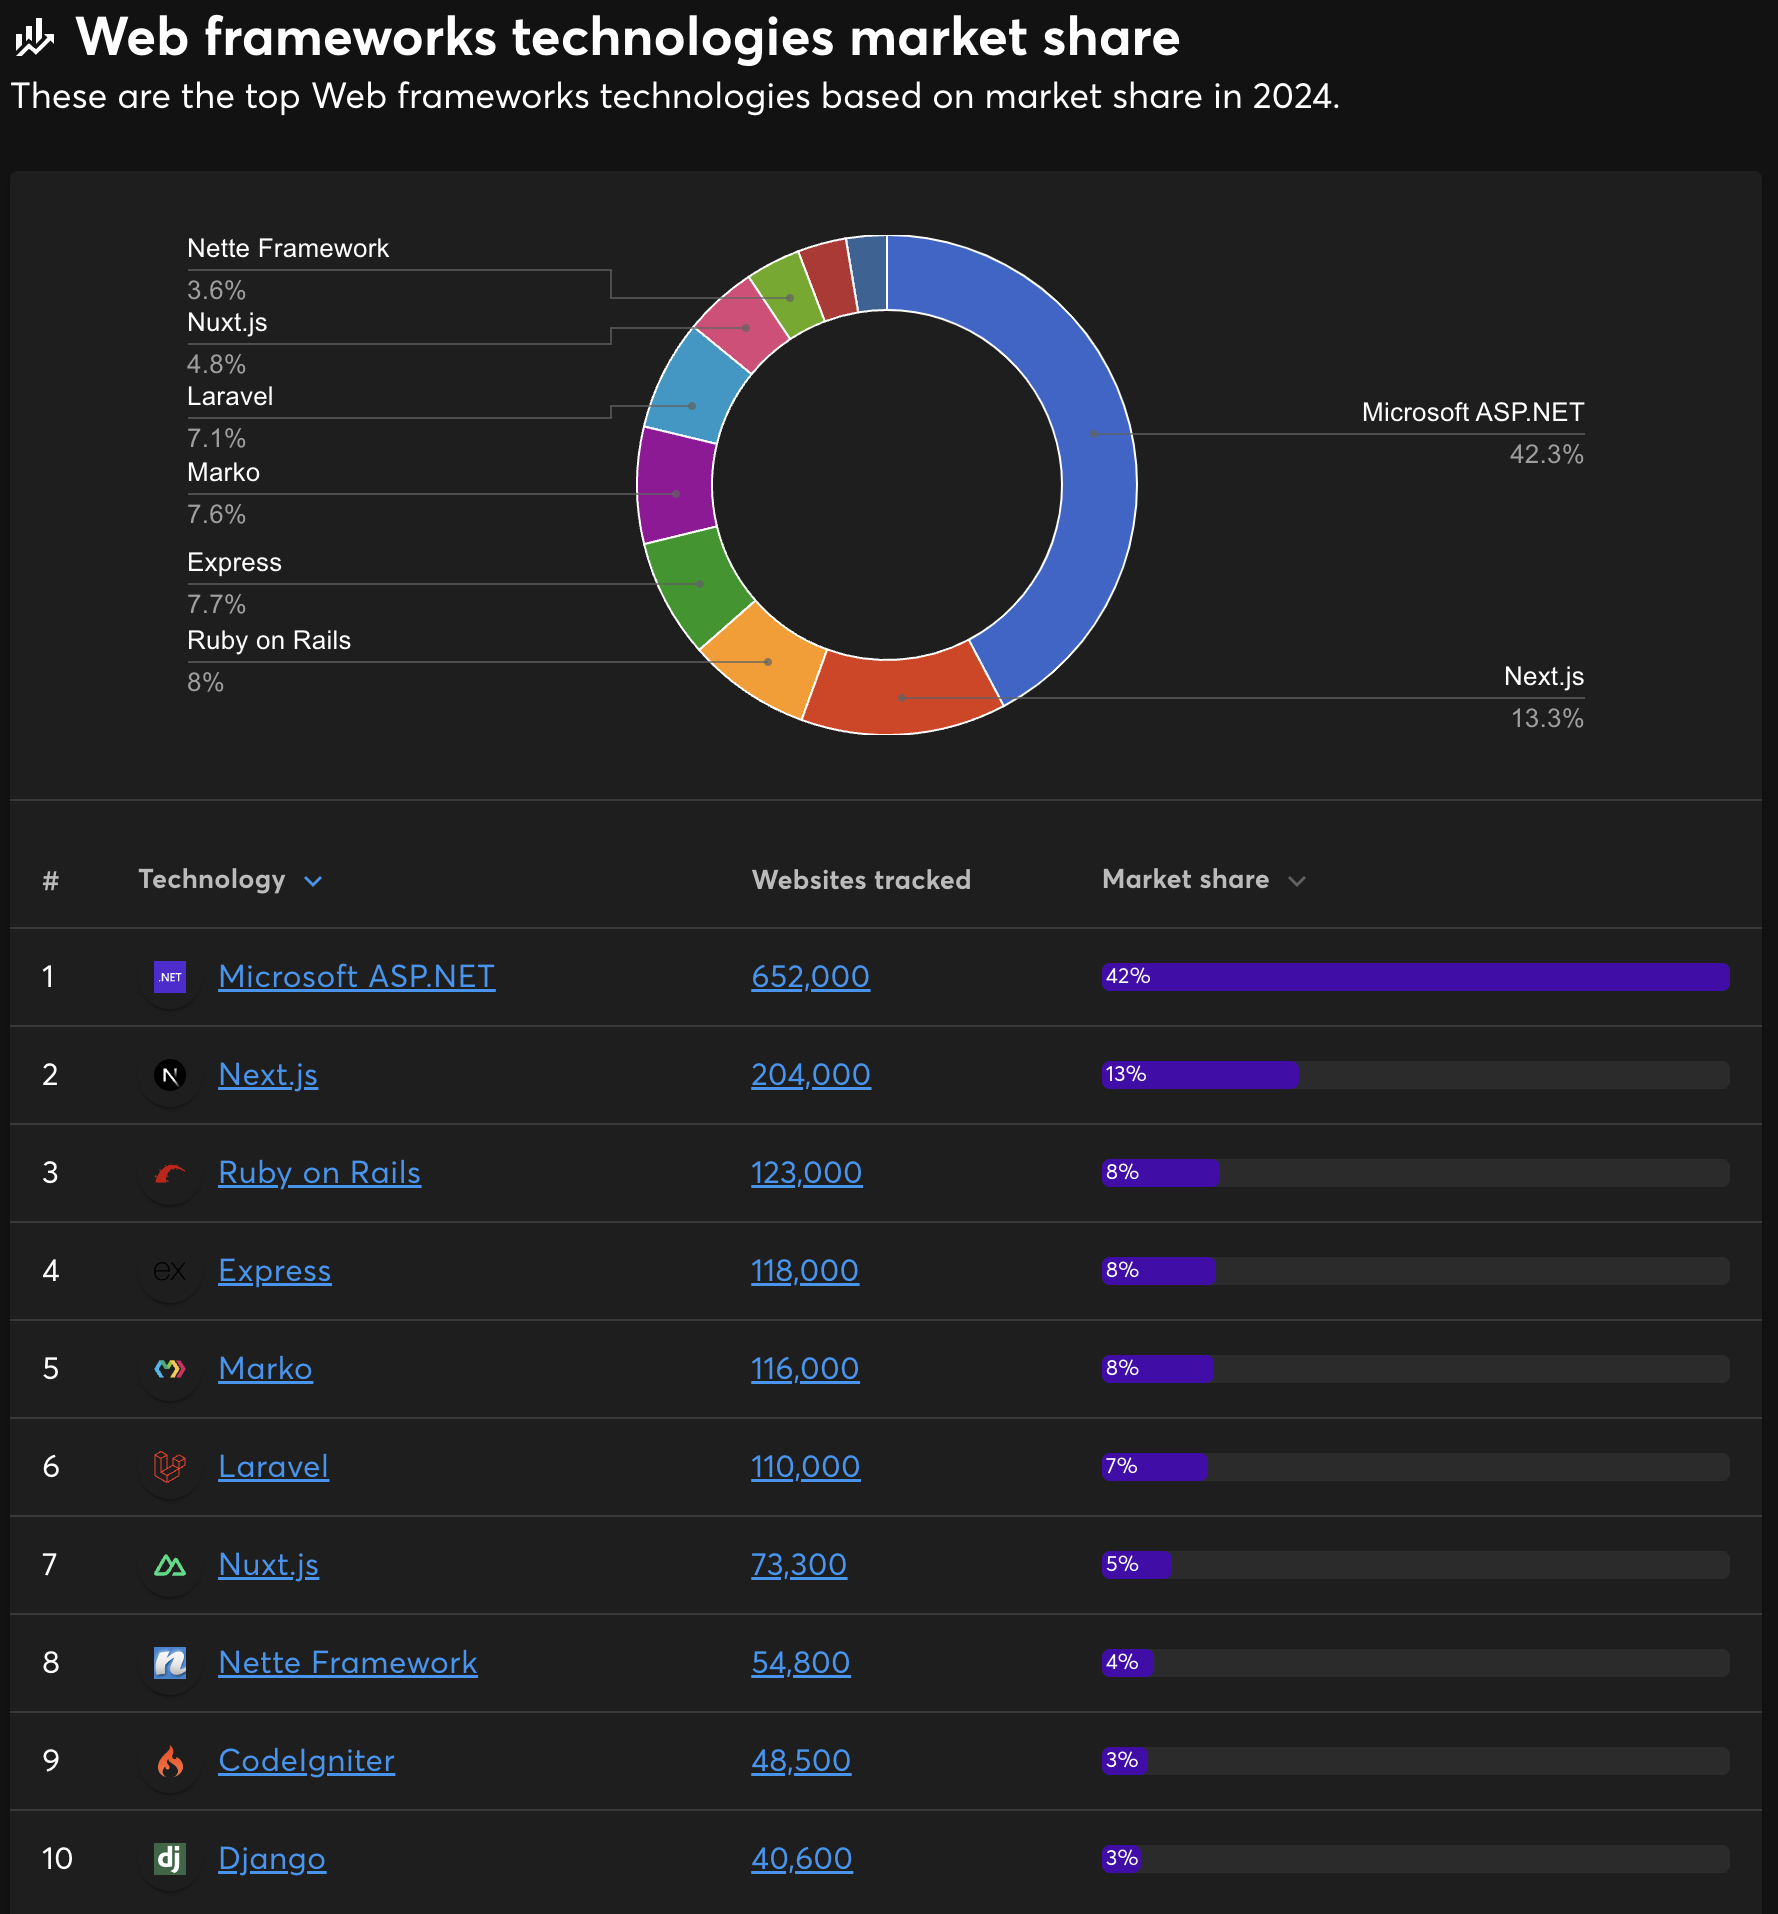Sort by Market share column header
1778x1914 pixels.
[x=1185, y=879]
